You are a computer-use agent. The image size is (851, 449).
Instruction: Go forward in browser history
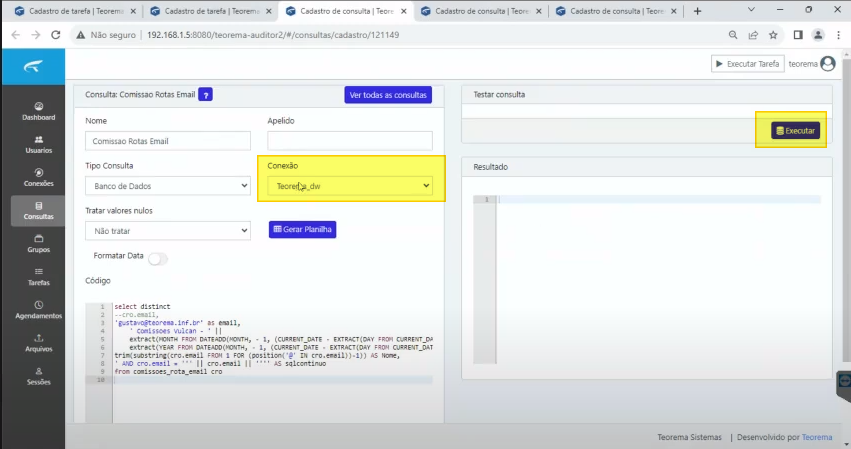pos(36,35)
